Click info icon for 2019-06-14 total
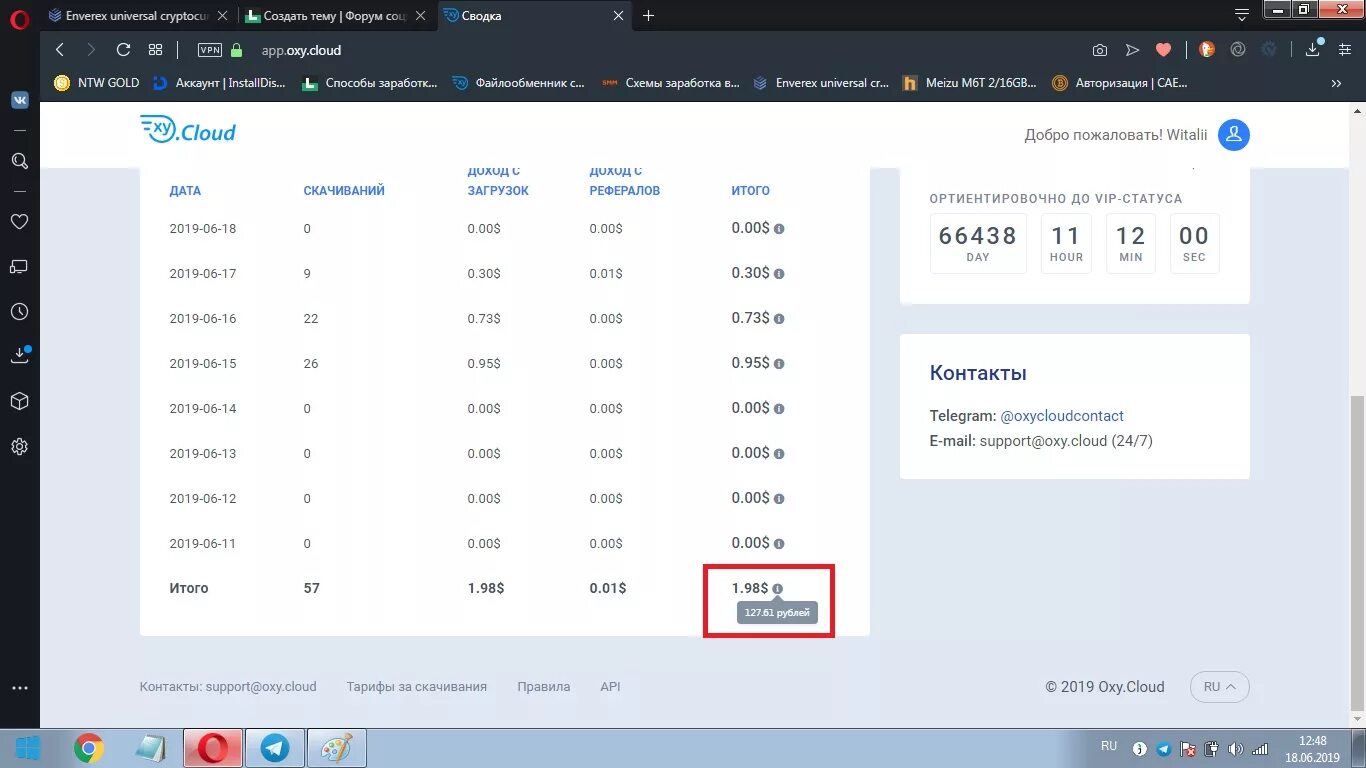Image resolution: width=1366 pixels, height=768 pixels. coord(779,409)
